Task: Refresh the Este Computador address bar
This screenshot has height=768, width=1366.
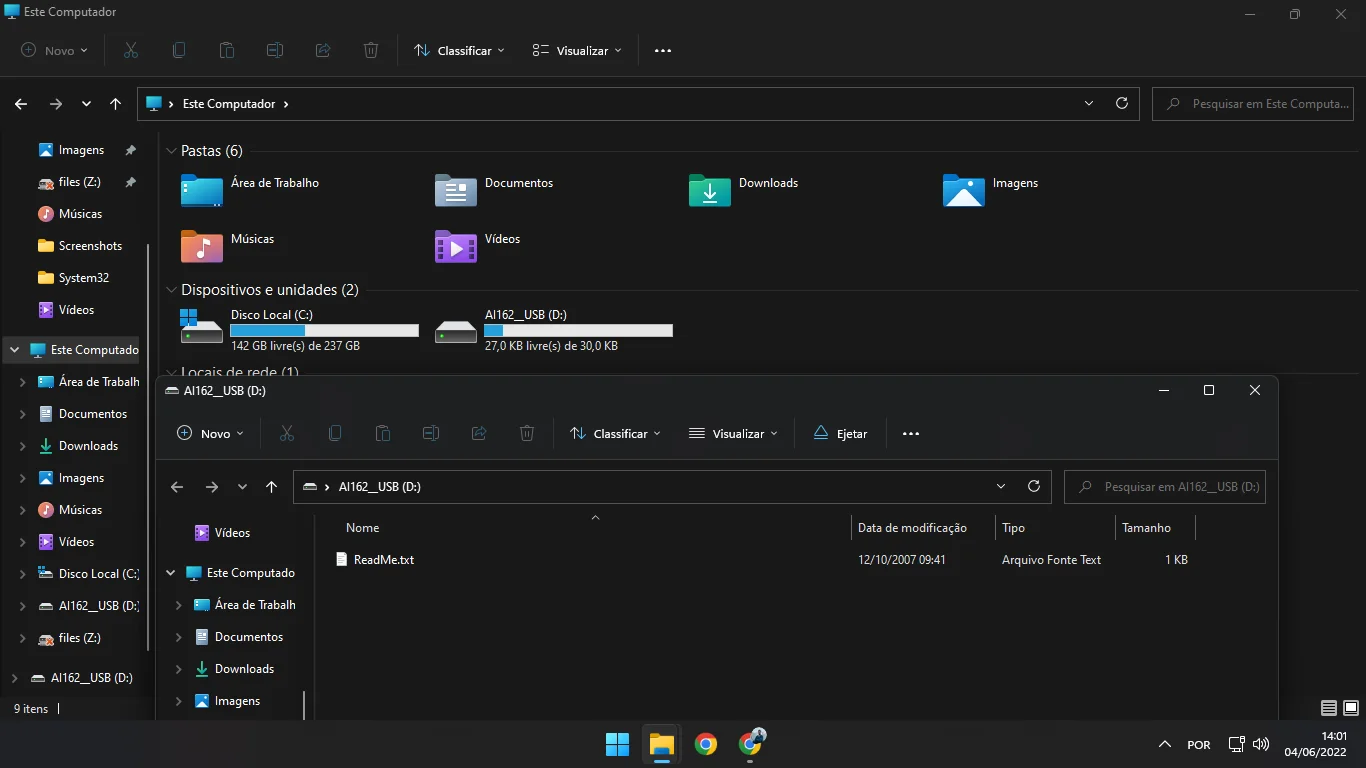Action: pos(1122,103)
